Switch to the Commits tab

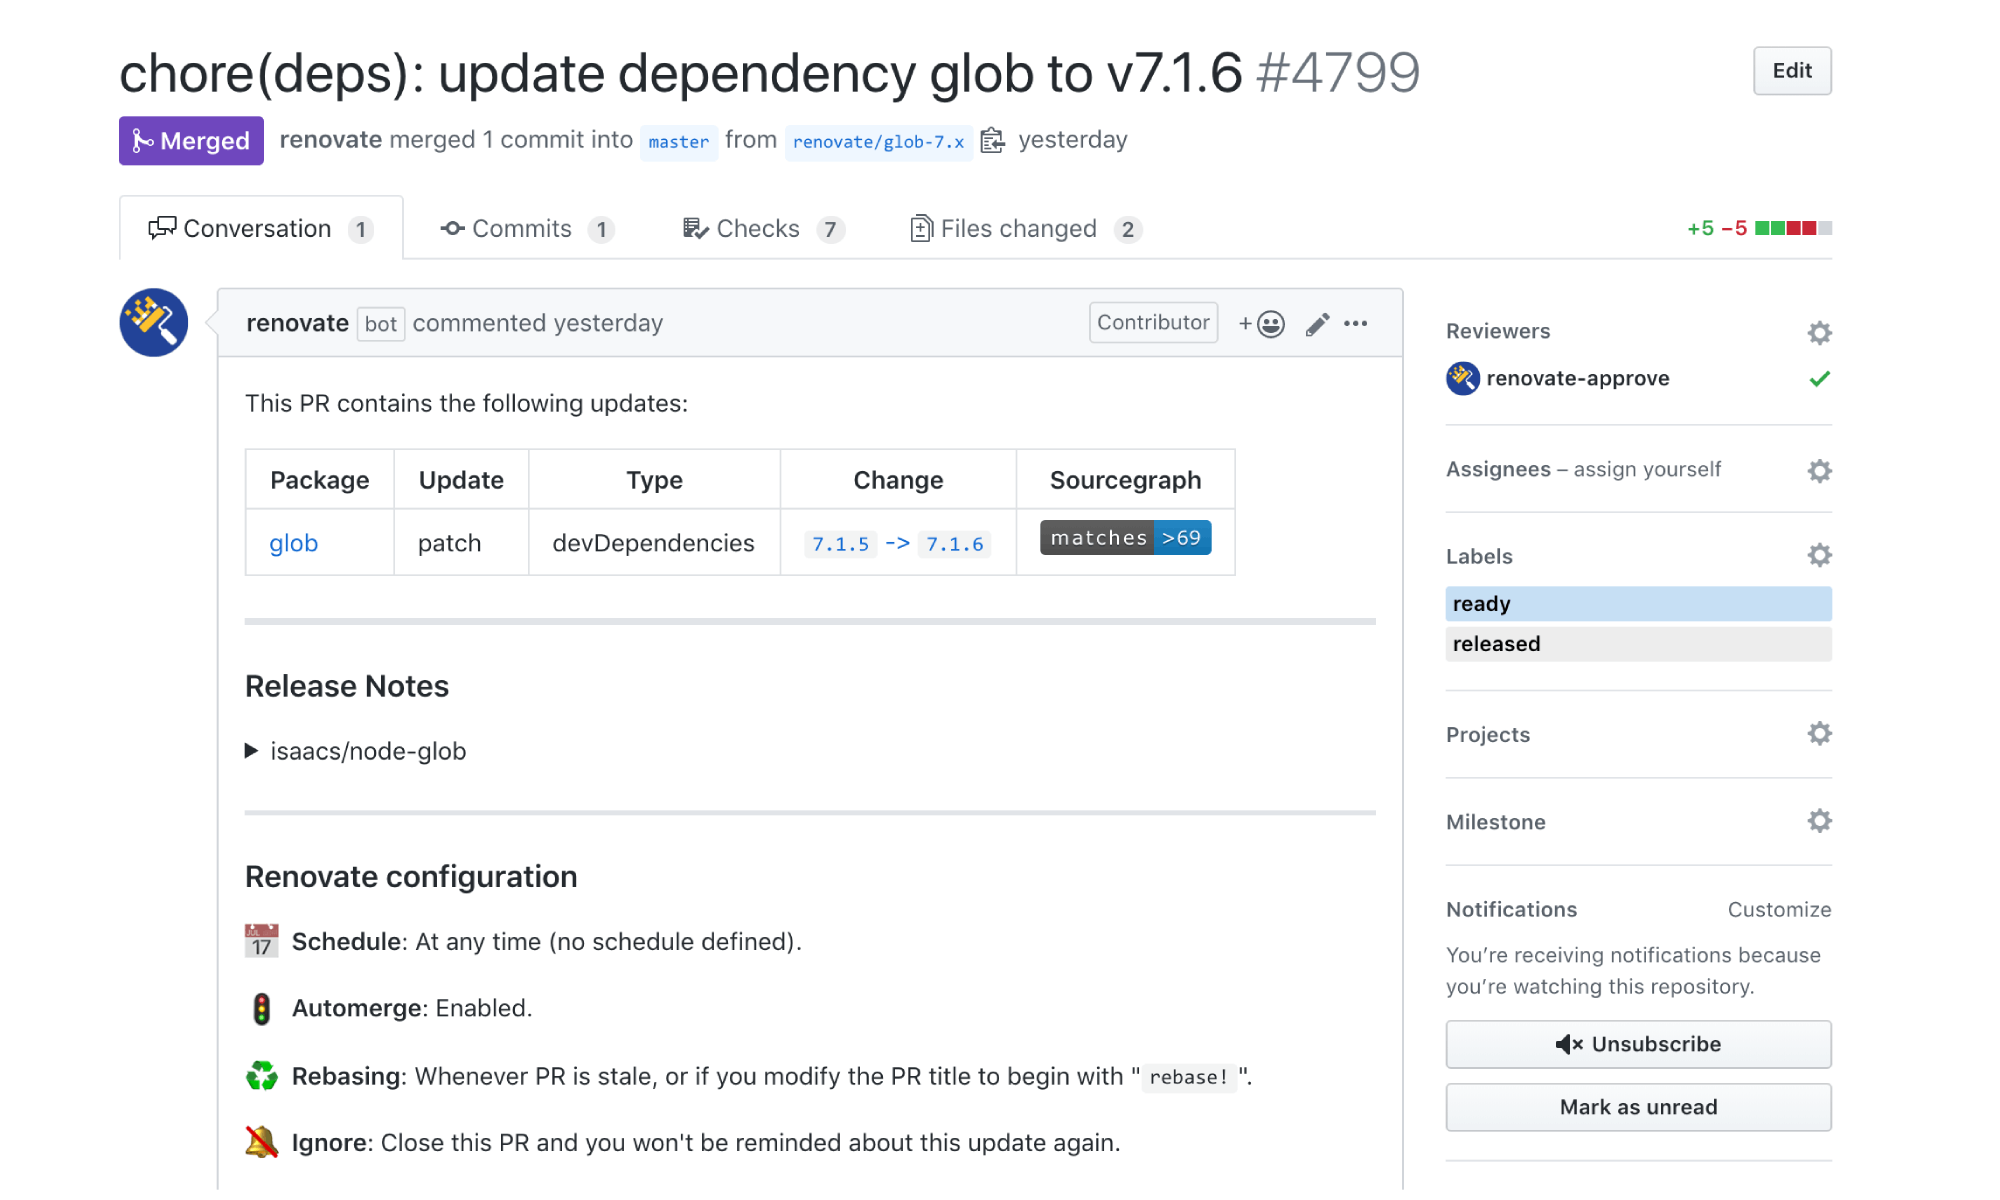click(525, 229)
